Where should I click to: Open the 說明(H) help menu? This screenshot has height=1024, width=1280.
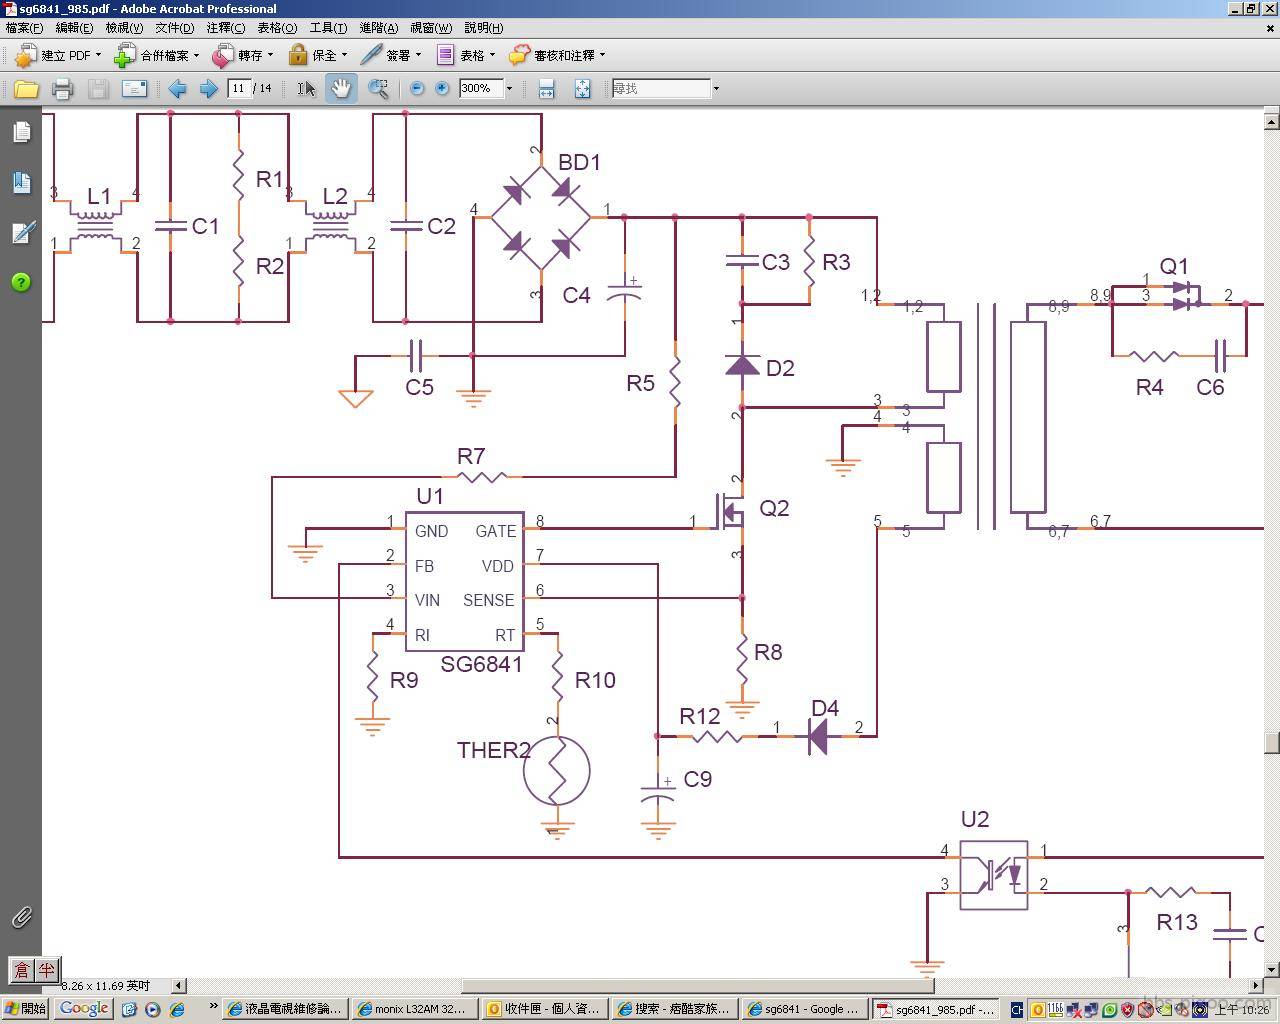point(483,28)
